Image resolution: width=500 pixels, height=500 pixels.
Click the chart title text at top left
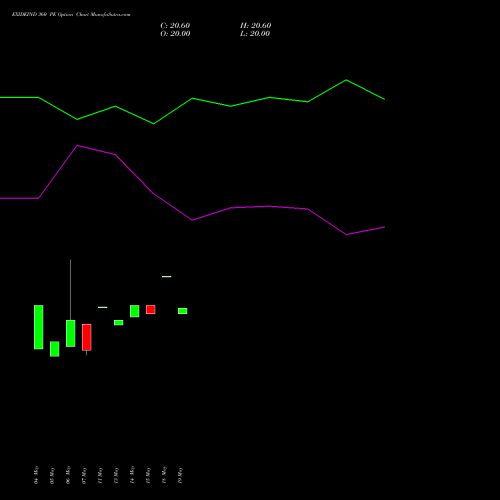click(71, 14)
